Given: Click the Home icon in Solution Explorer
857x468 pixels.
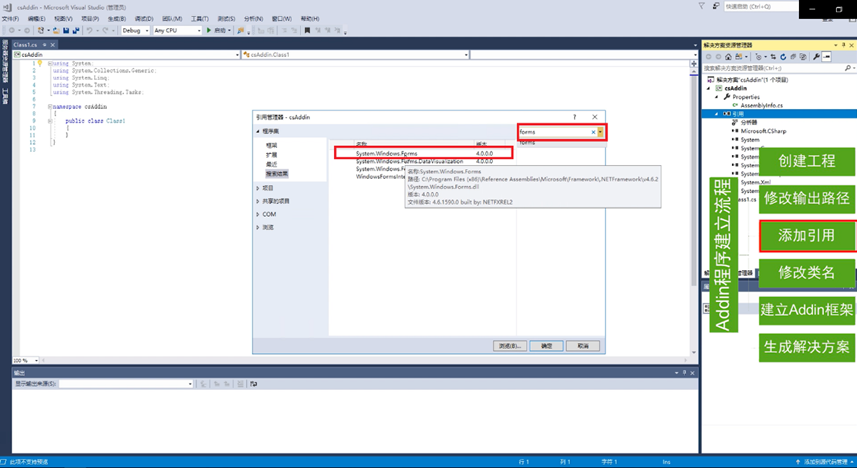Looking at the screenshot, I should (x=728, y=56).
